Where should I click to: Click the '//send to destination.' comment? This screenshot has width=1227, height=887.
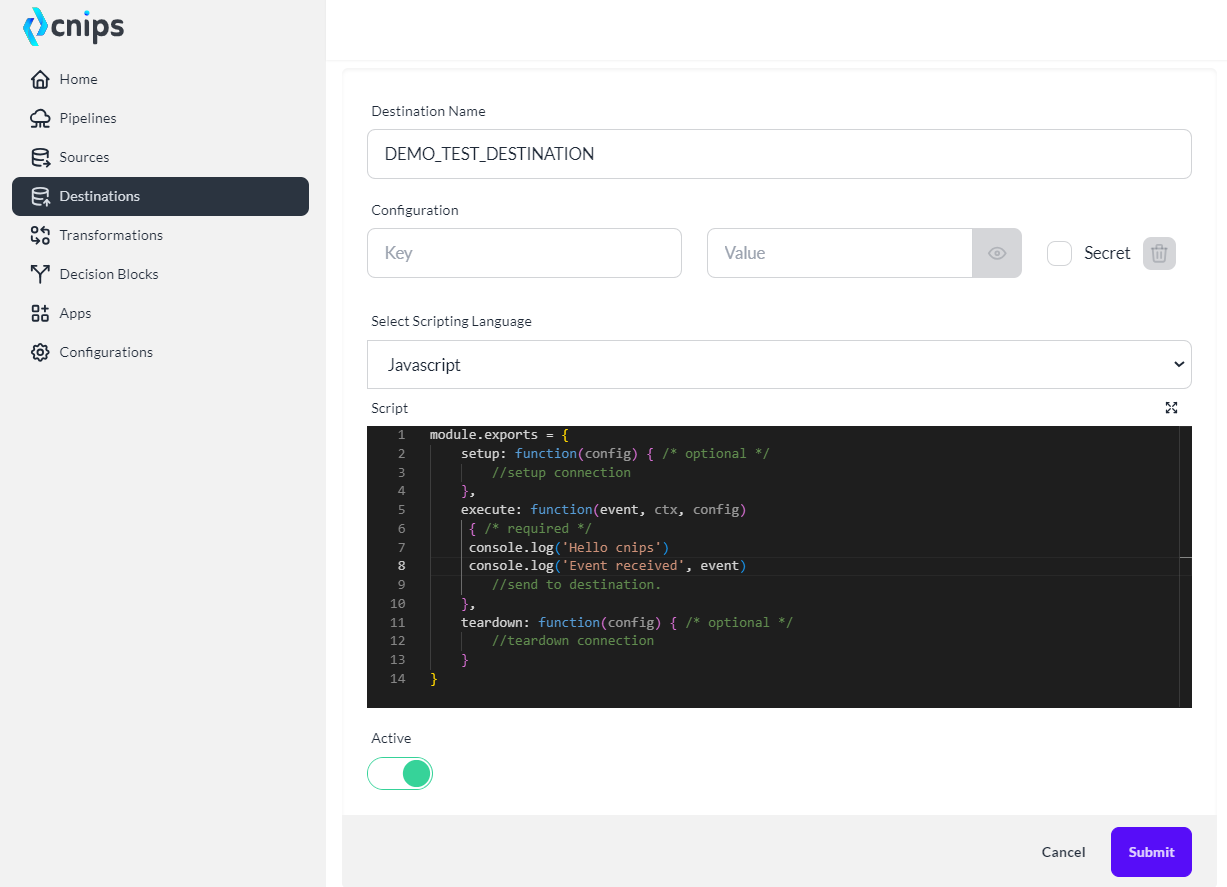[x=576, y=585]
